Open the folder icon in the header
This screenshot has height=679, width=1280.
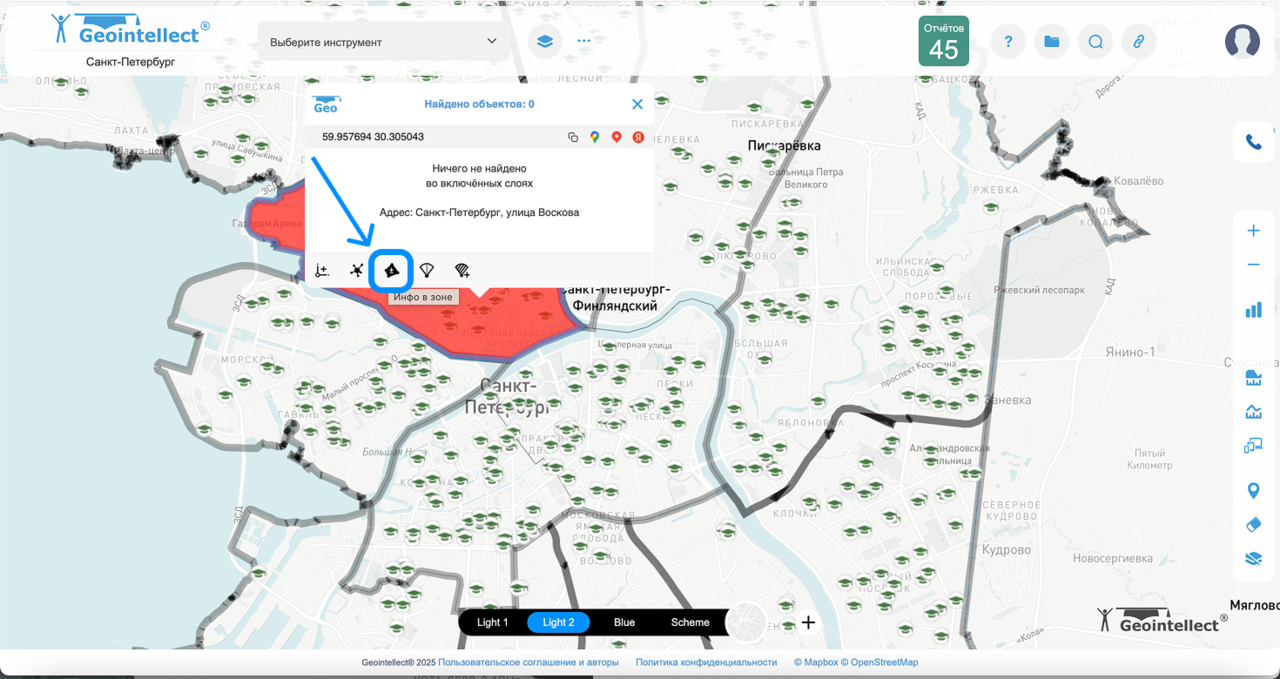1051,42
